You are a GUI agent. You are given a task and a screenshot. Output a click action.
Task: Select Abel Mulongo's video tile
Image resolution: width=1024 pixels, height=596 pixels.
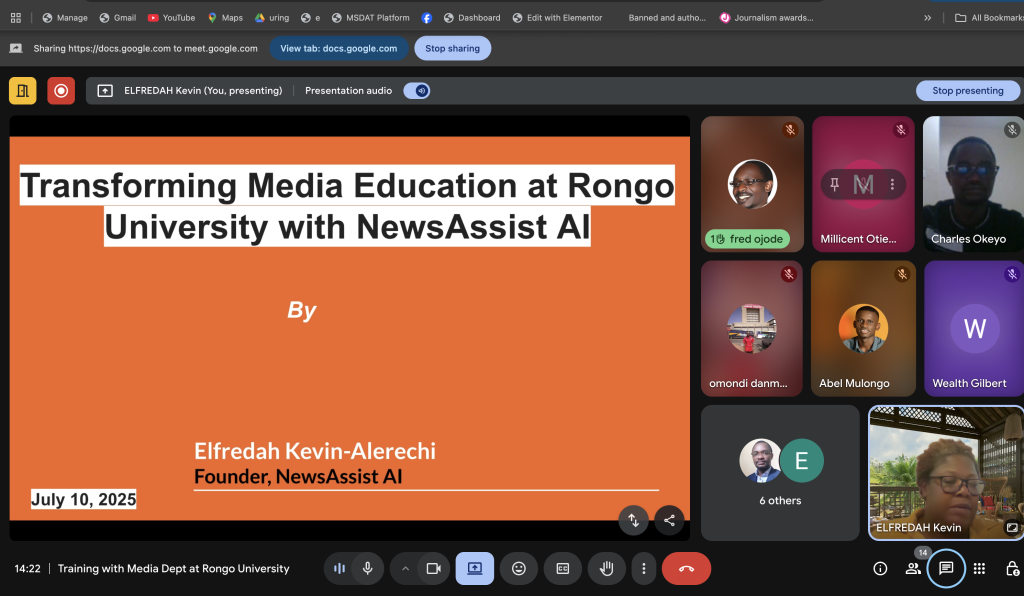point(863,328)
